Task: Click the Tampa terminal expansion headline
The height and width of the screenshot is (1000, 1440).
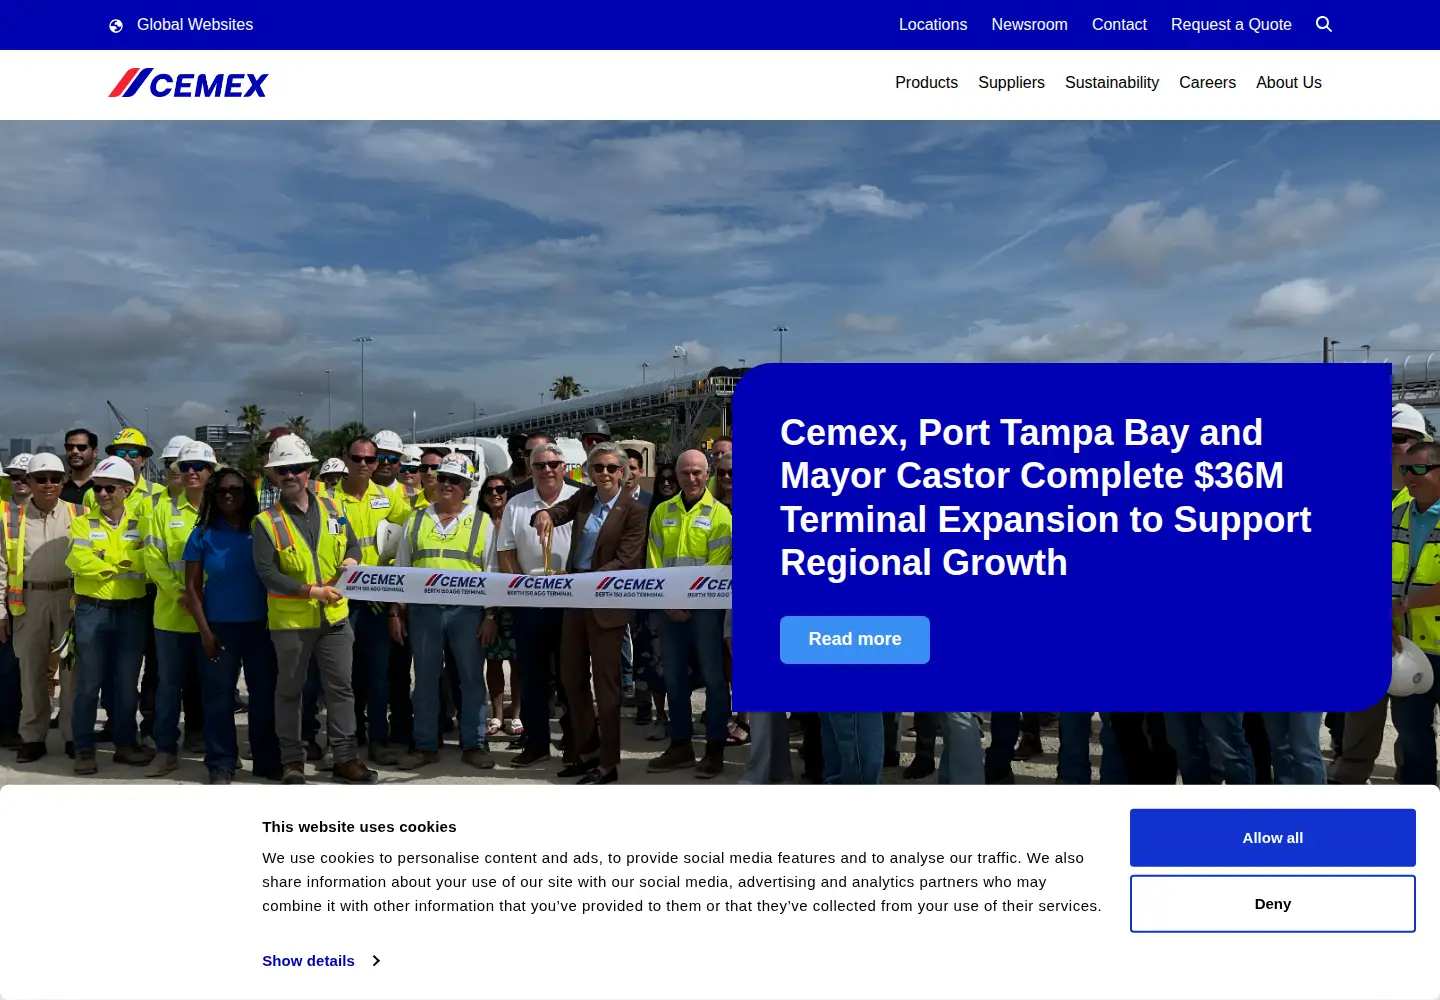Action: click(x=1045, y=498)
